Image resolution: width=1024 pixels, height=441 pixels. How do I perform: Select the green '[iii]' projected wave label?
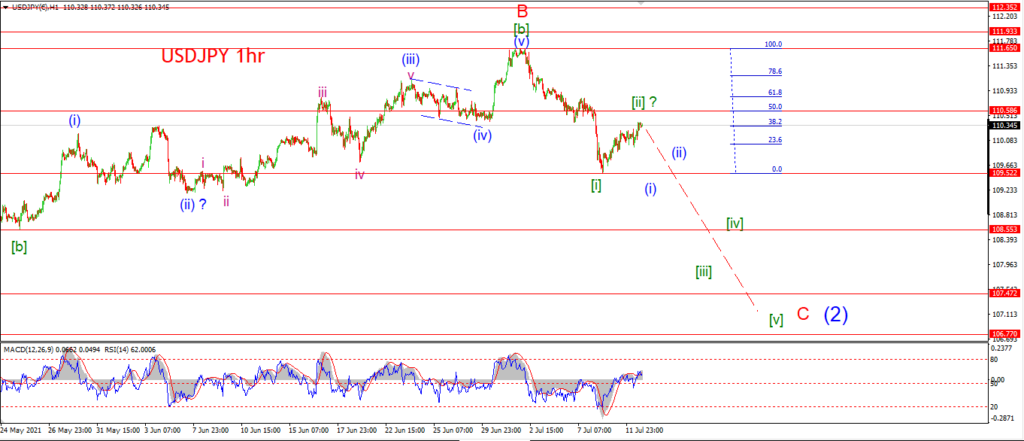pos(703,272)
